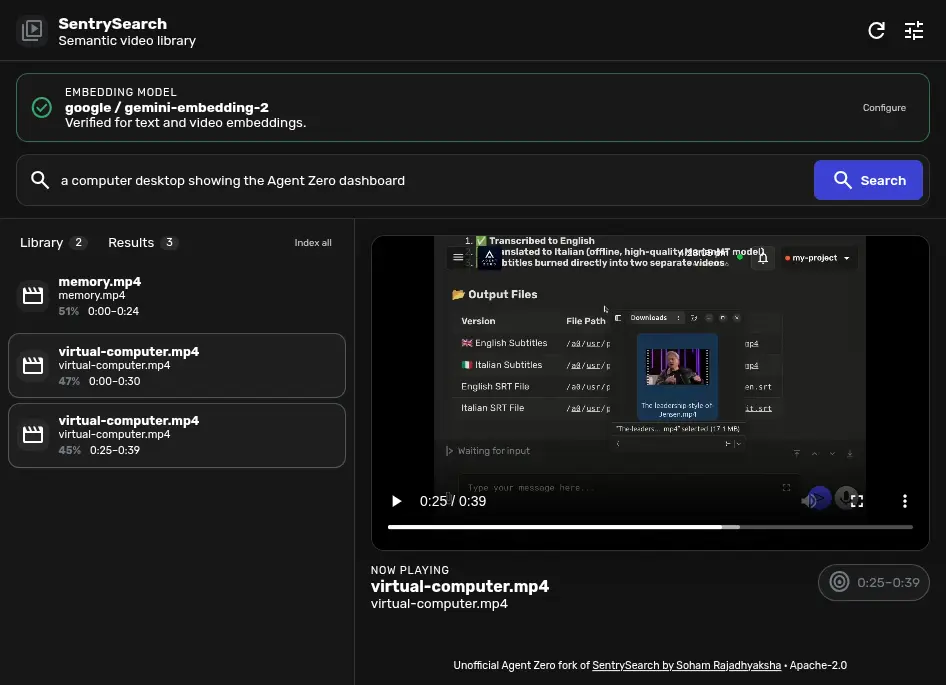Open the video more options menu
The image size is (946, 685).
pos(904,501)
